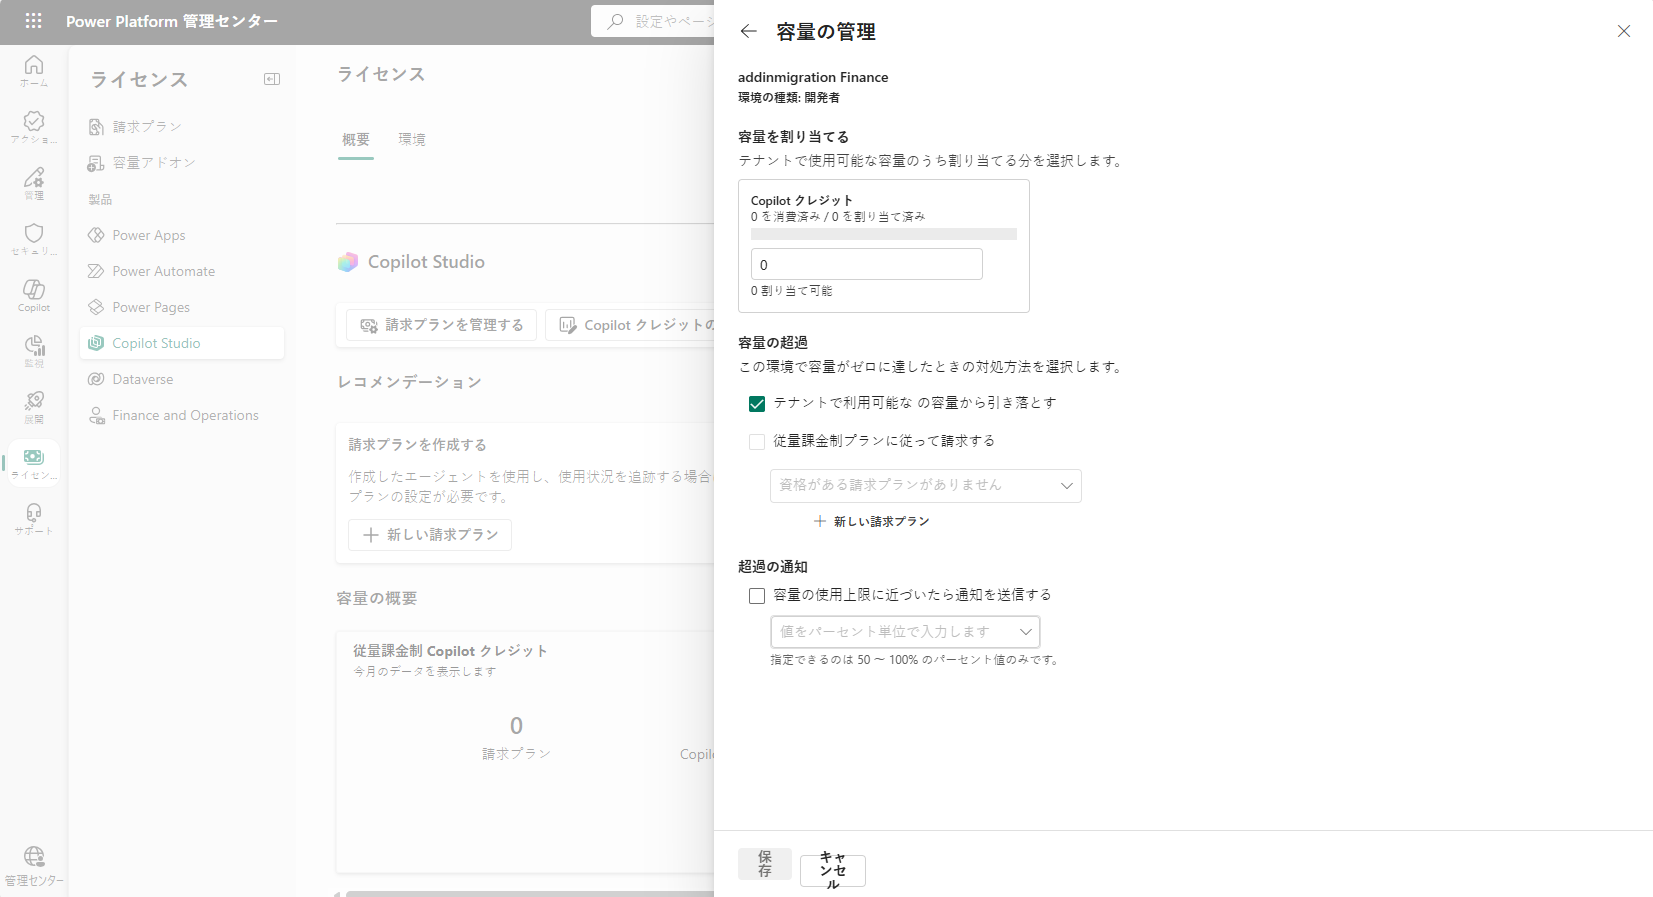Screen dimensions: 1653x897
Task: Click the 保存 save button
Action: [765, 864]
